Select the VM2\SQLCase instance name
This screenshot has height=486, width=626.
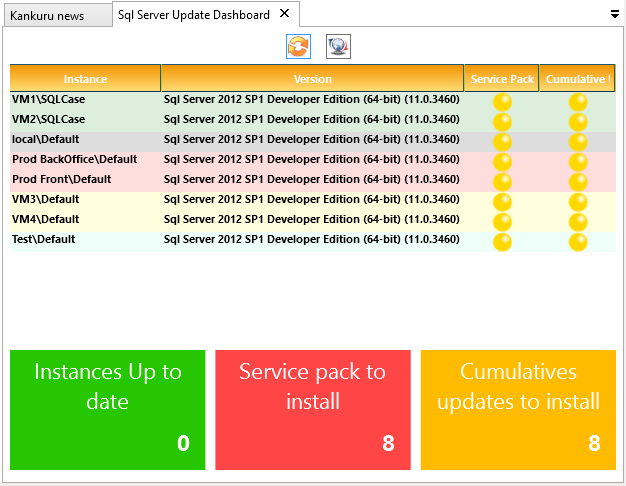[x=48, y=119]
